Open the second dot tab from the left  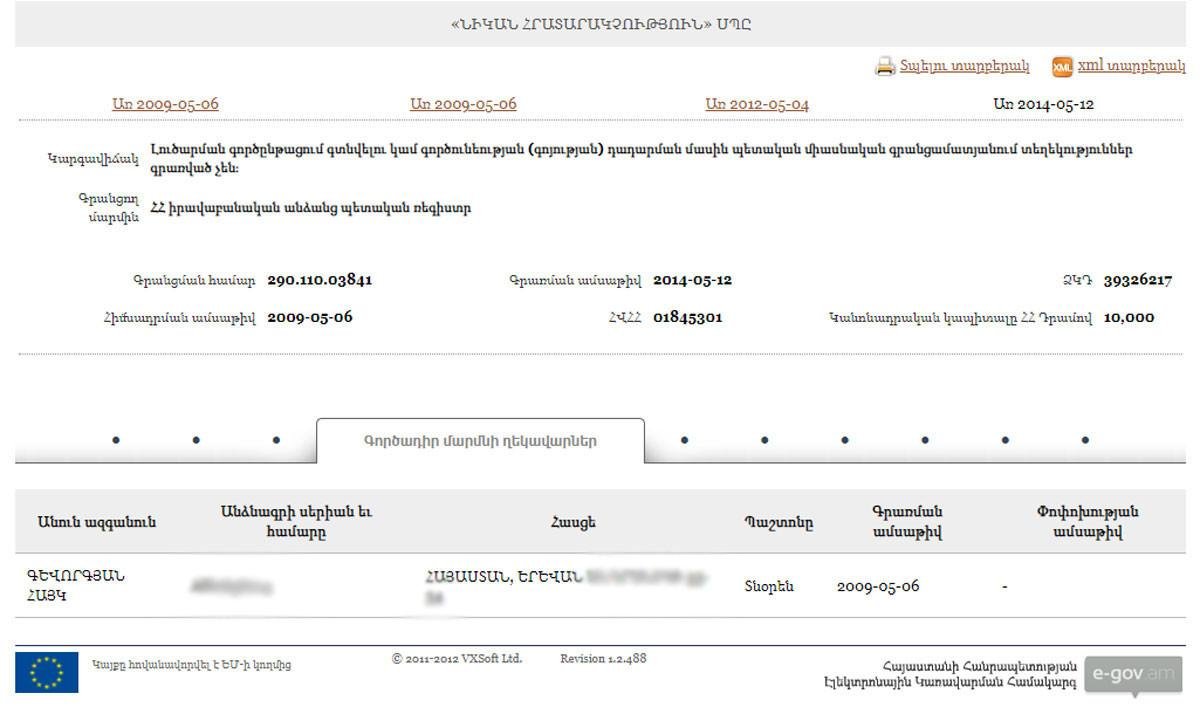coord(196,440)
